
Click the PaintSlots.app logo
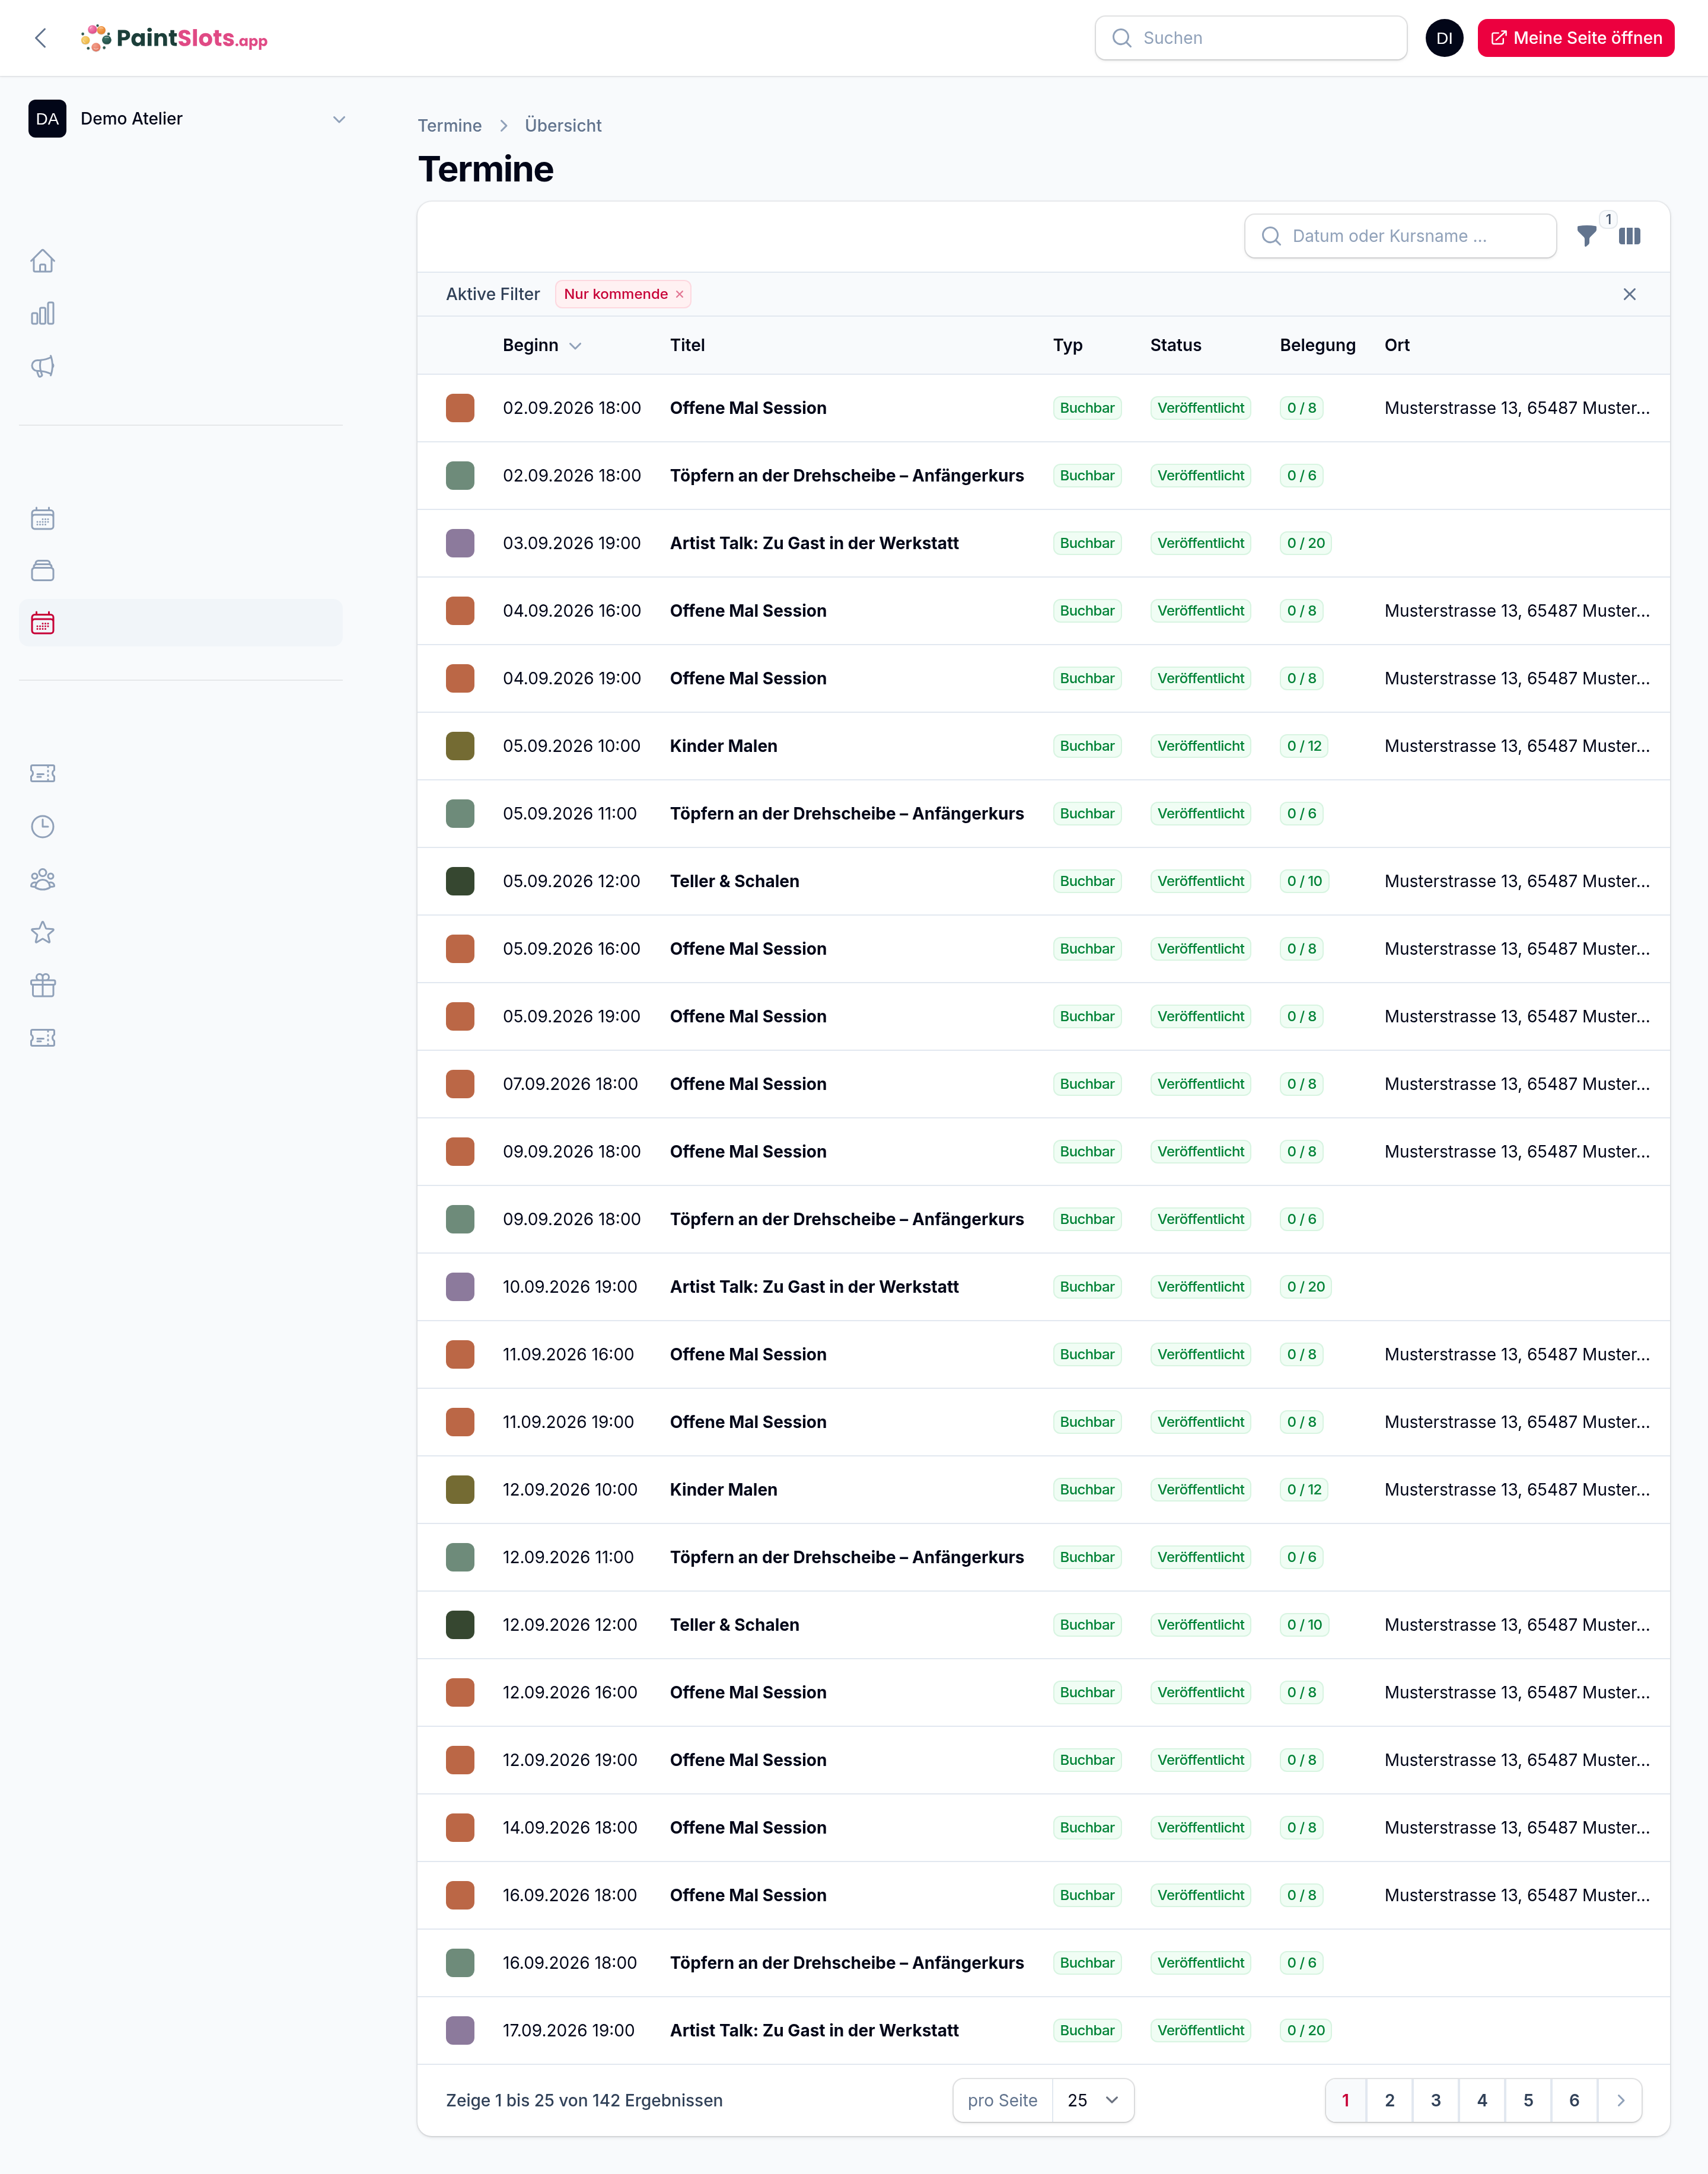pos(174,38)
